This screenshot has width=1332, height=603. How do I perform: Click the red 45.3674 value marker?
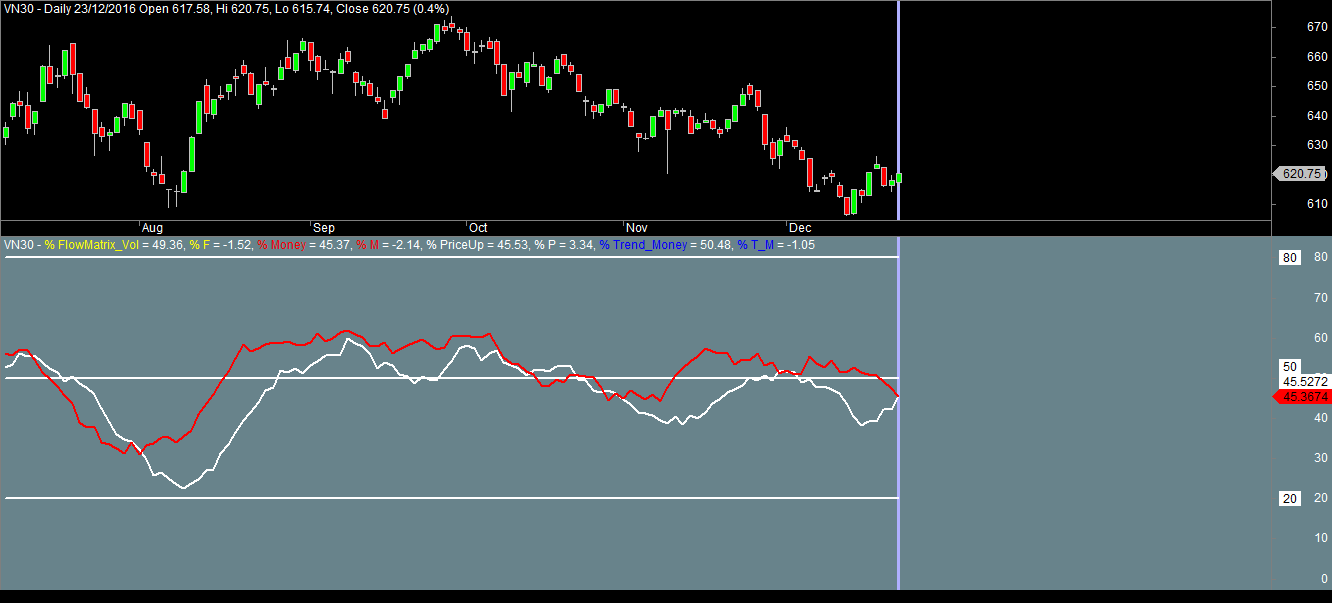[x=1304, y=397]
